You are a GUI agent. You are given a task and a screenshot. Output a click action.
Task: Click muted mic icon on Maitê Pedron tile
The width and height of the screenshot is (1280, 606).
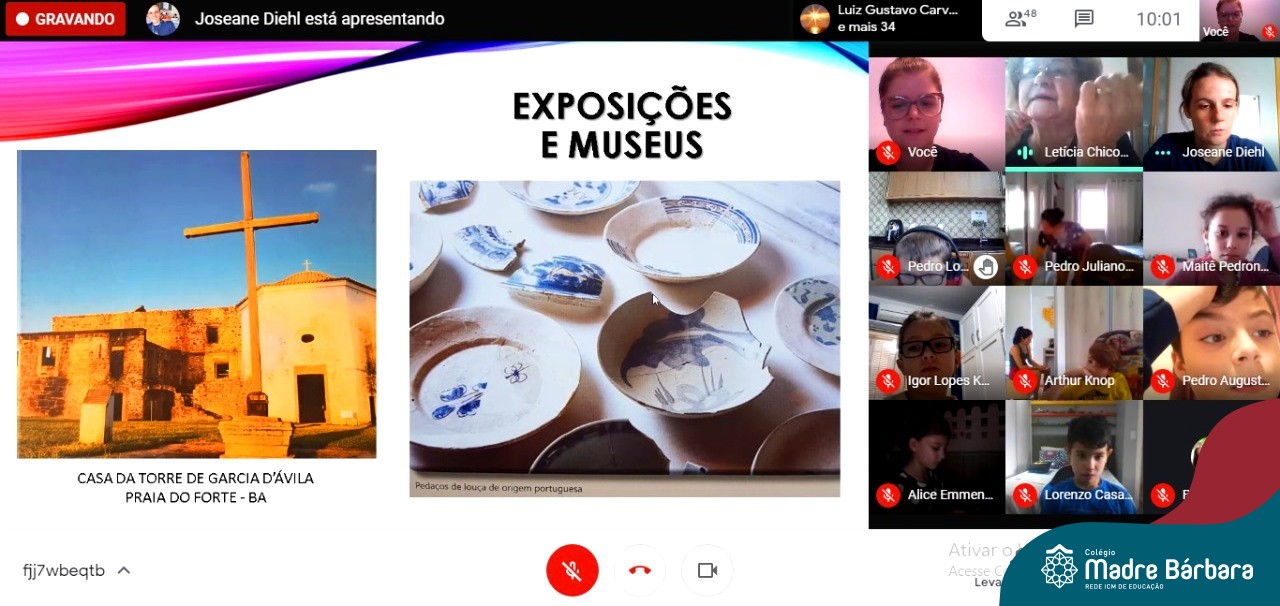coord(1162,267)
